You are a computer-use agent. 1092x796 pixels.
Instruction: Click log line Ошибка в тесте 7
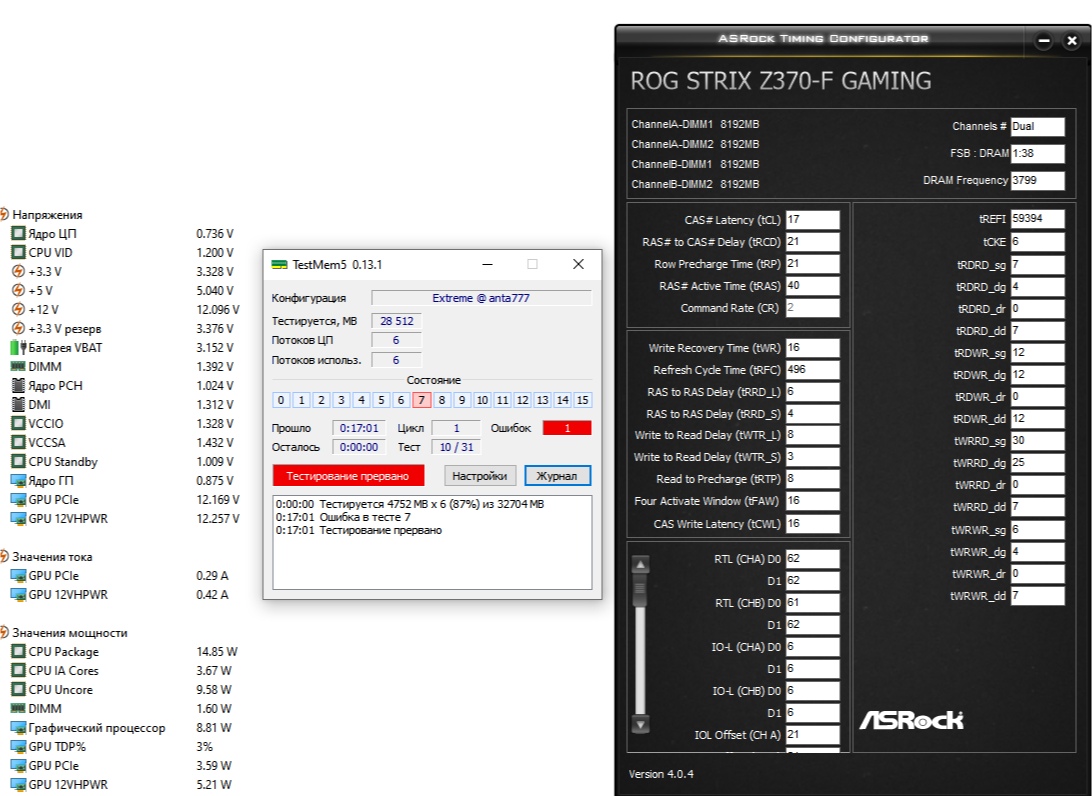[343, 517]
